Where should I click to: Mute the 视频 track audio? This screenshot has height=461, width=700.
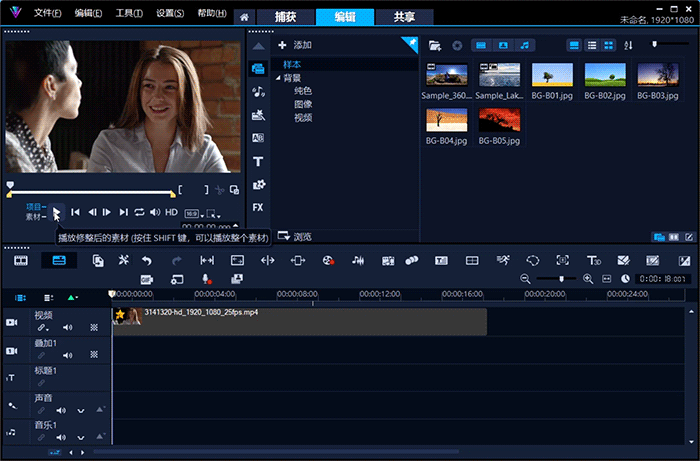tap(67, 328)
